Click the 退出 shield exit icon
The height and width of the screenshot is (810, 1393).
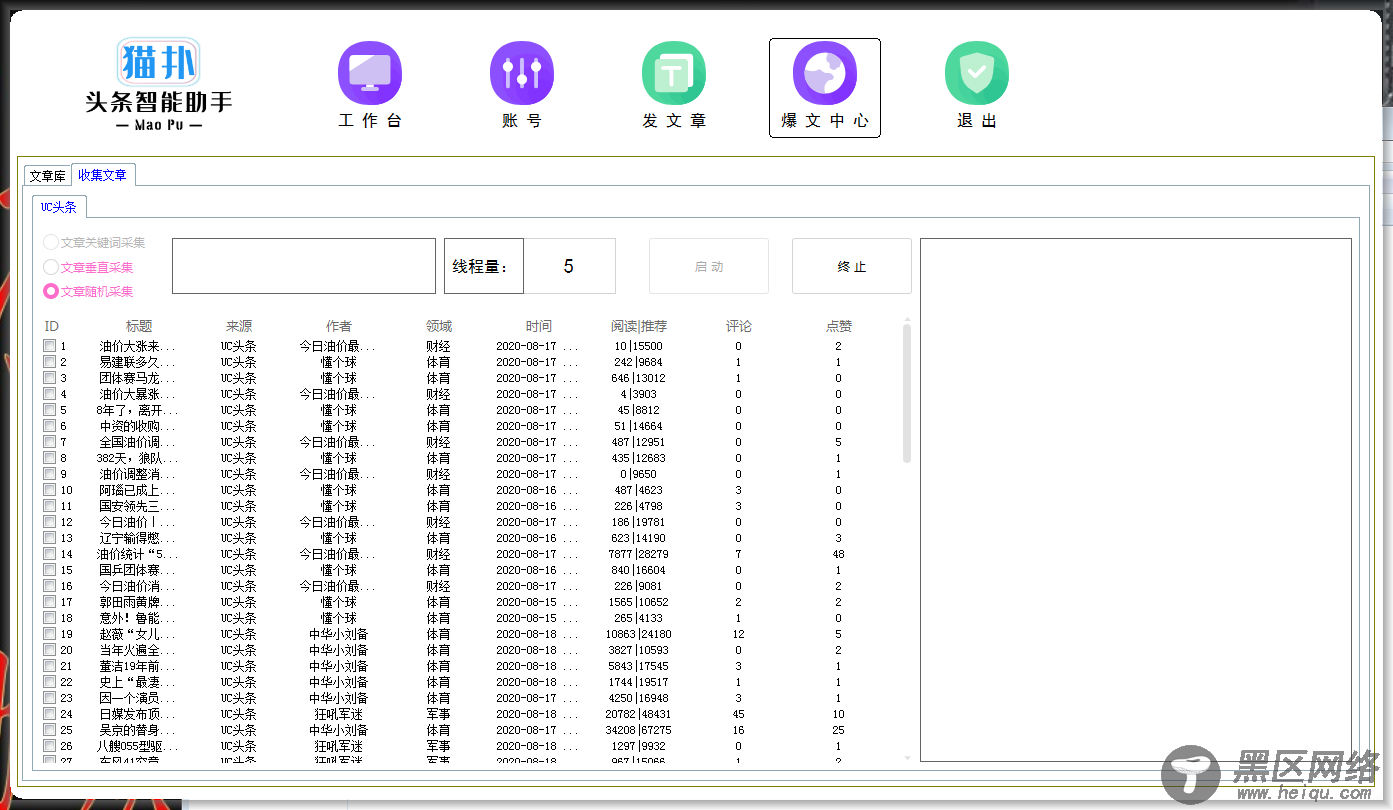point(977,85)
